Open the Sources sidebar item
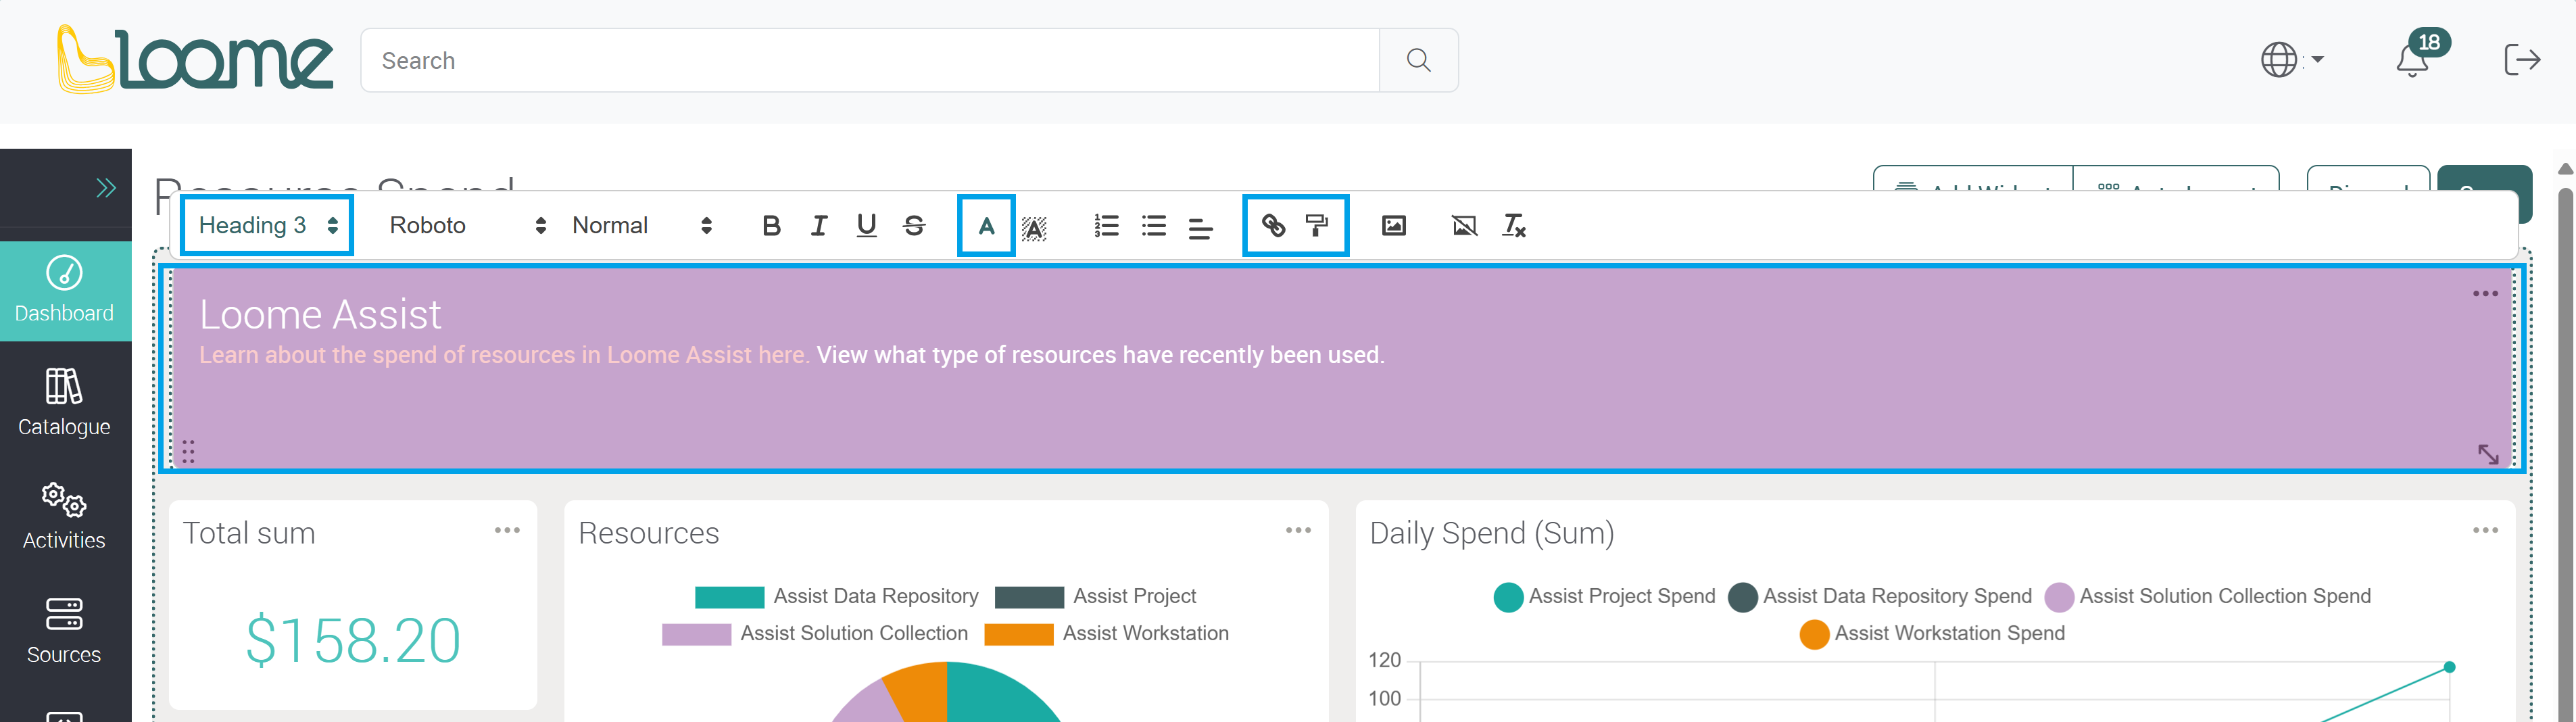This screenshot has height=722, width=2576. tap(65, 630)
